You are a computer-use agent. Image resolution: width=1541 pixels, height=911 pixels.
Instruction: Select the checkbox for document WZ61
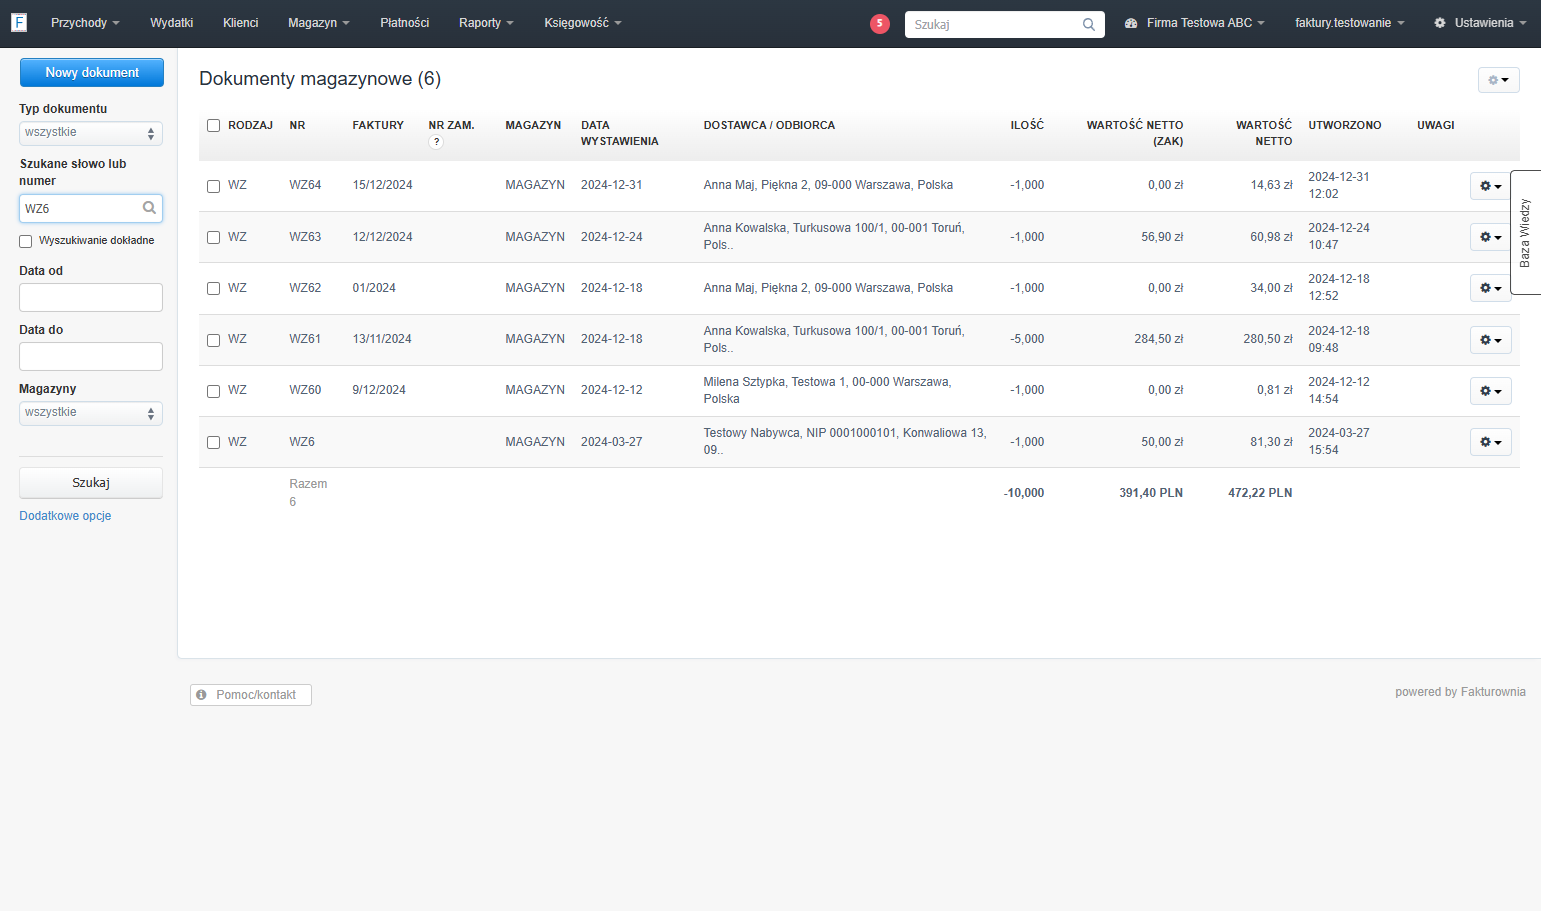click(213, 340)
